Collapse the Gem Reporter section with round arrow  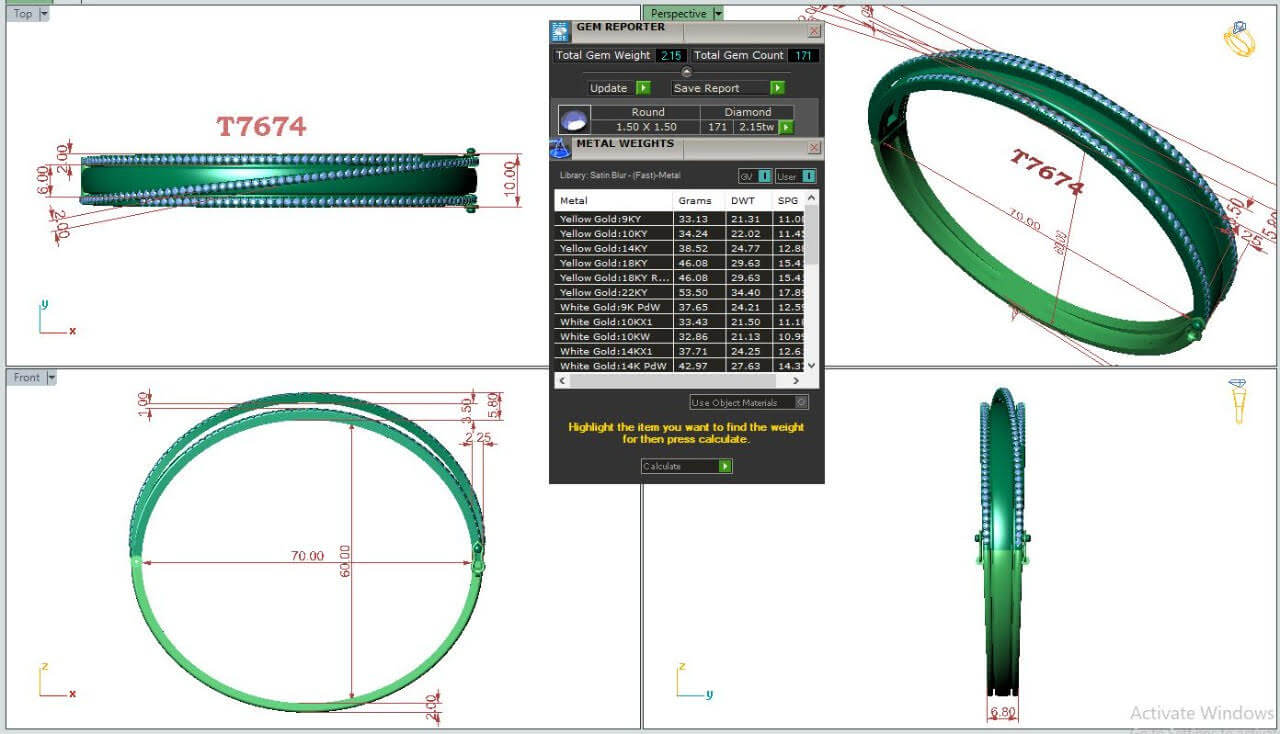(x=686, y=72)
